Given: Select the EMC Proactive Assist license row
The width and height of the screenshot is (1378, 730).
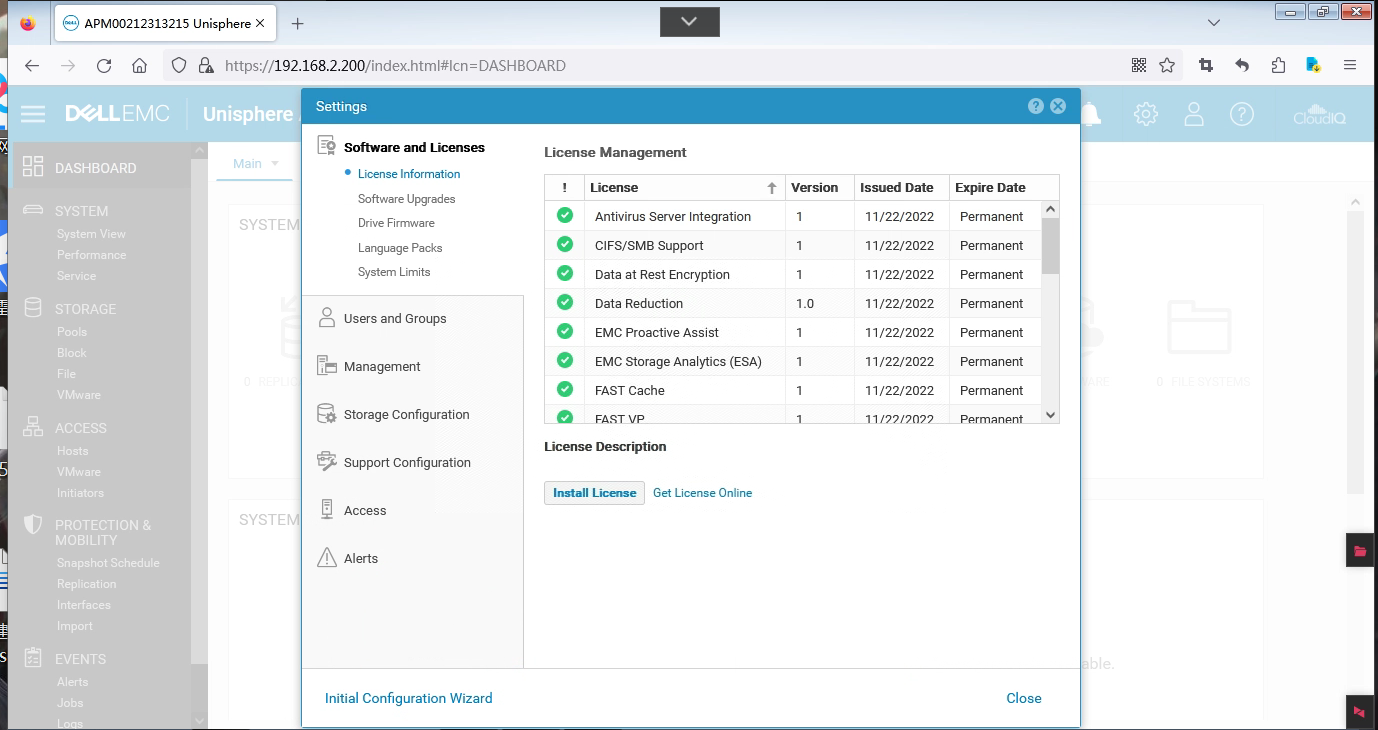Looking at the screenshot, I should [793, 332].
